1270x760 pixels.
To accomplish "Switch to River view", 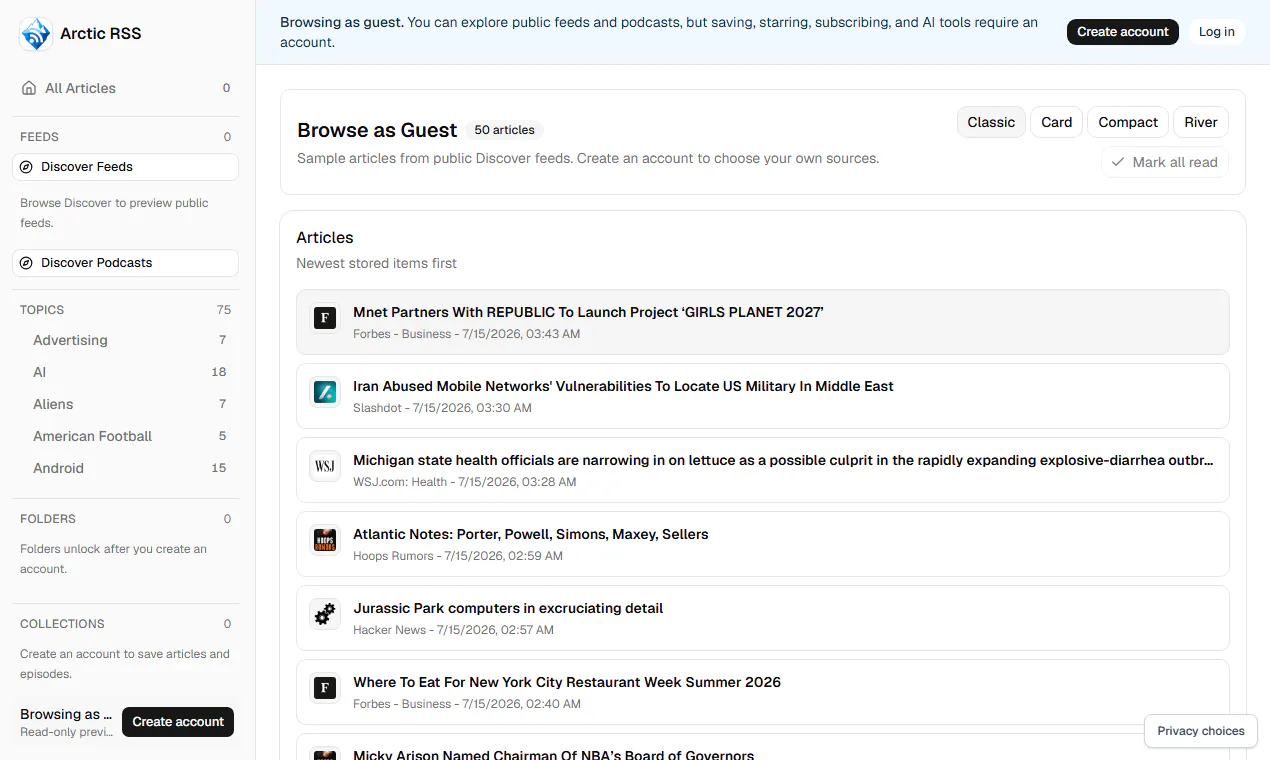I will click(x=1201, y=122).
